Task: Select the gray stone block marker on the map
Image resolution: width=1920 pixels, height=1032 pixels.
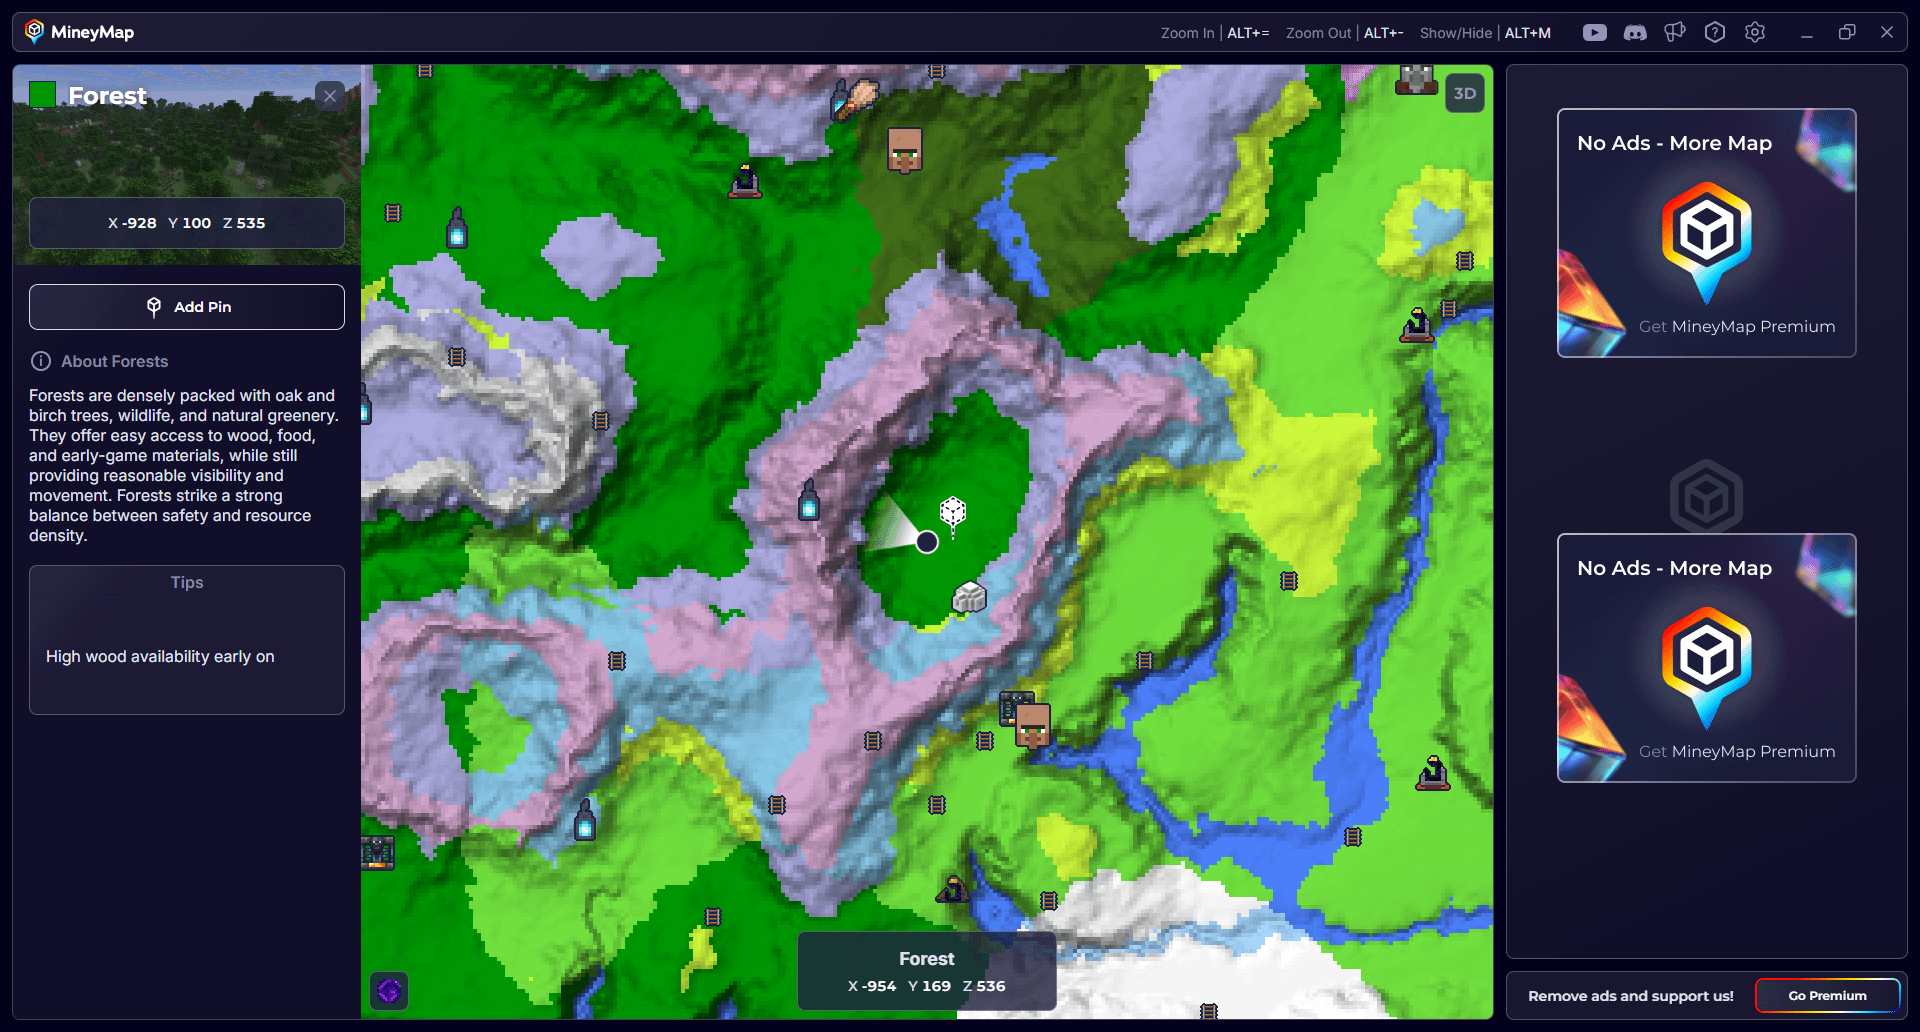Action: point(969,598)
